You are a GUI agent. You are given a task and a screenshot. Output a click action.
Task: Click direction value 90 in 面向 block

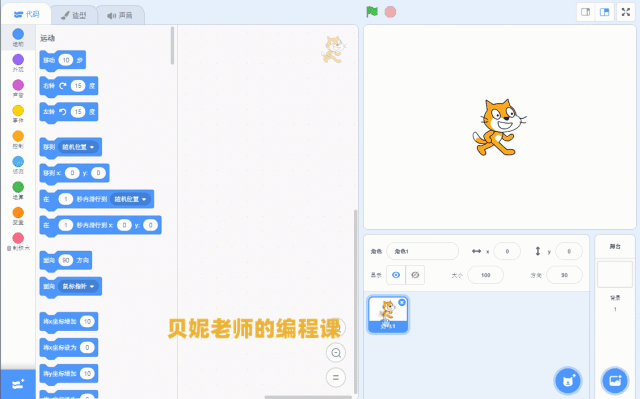(x=66, y=260)
